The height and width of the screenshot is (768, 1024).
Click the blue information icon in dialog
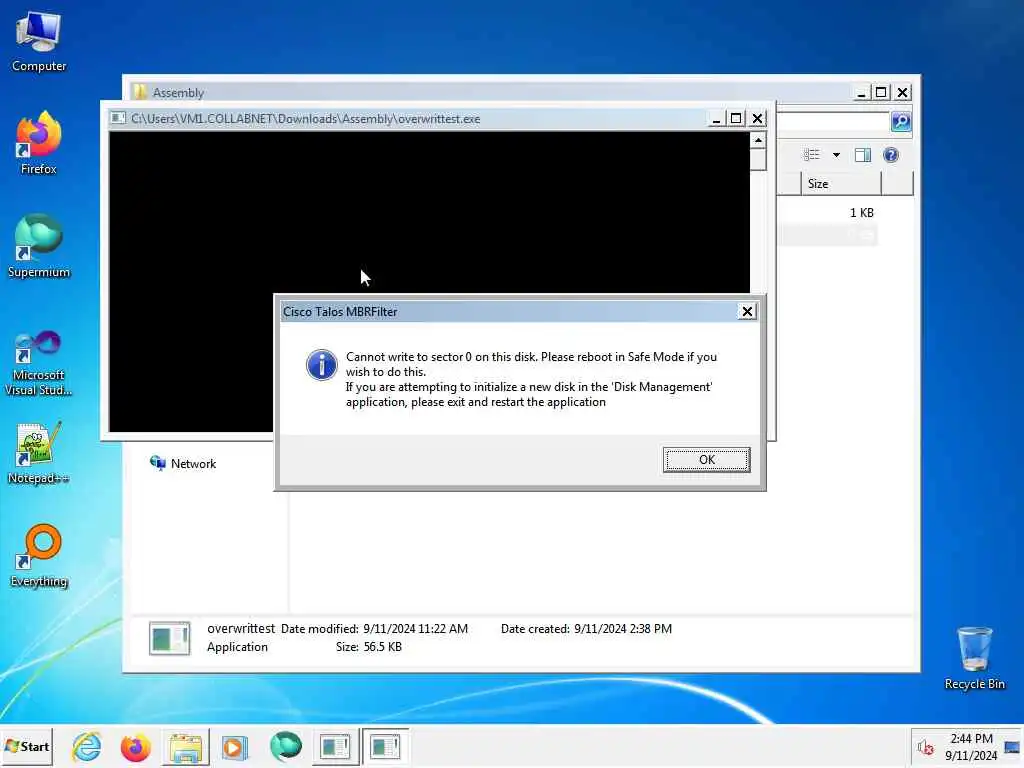(x=321, y=365)
